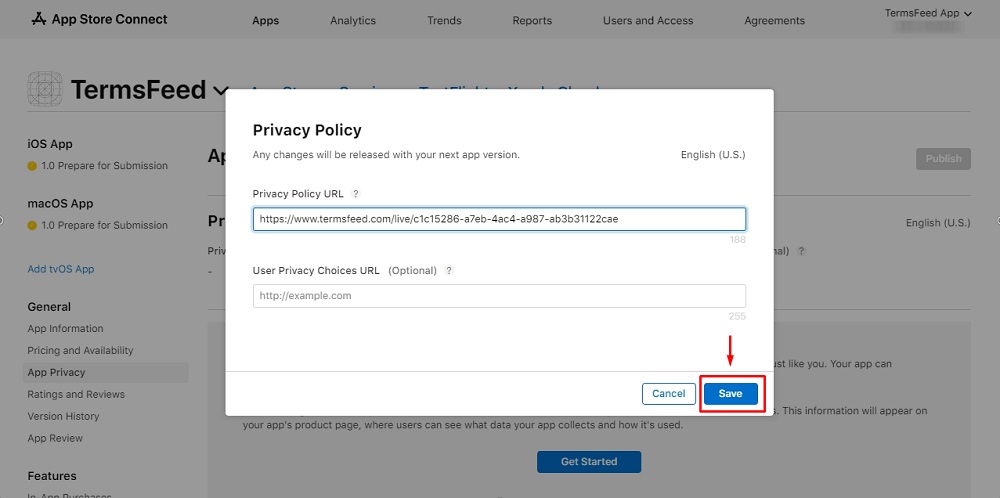Viewport: 1000px width, 498px height.
Task: Go to the Apps section
Action: 265,20
